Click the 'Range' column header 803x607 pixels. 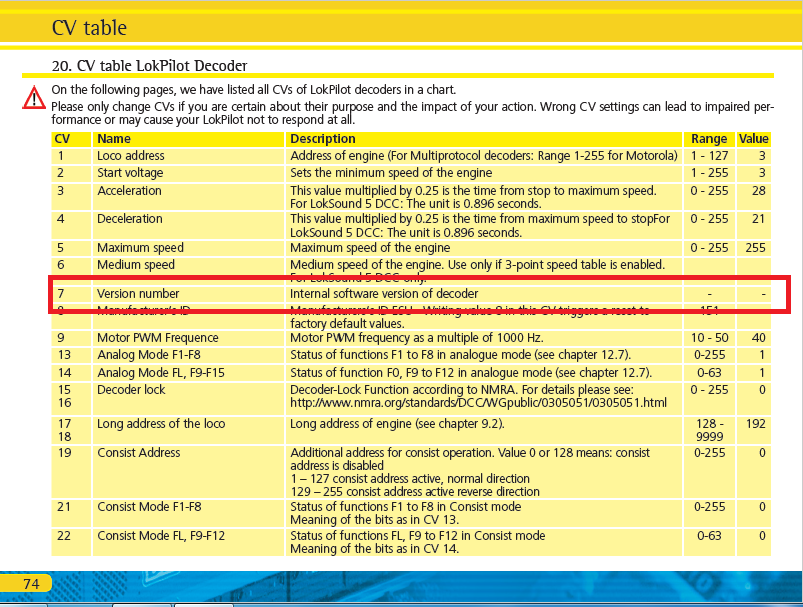[x=709, y=139]
